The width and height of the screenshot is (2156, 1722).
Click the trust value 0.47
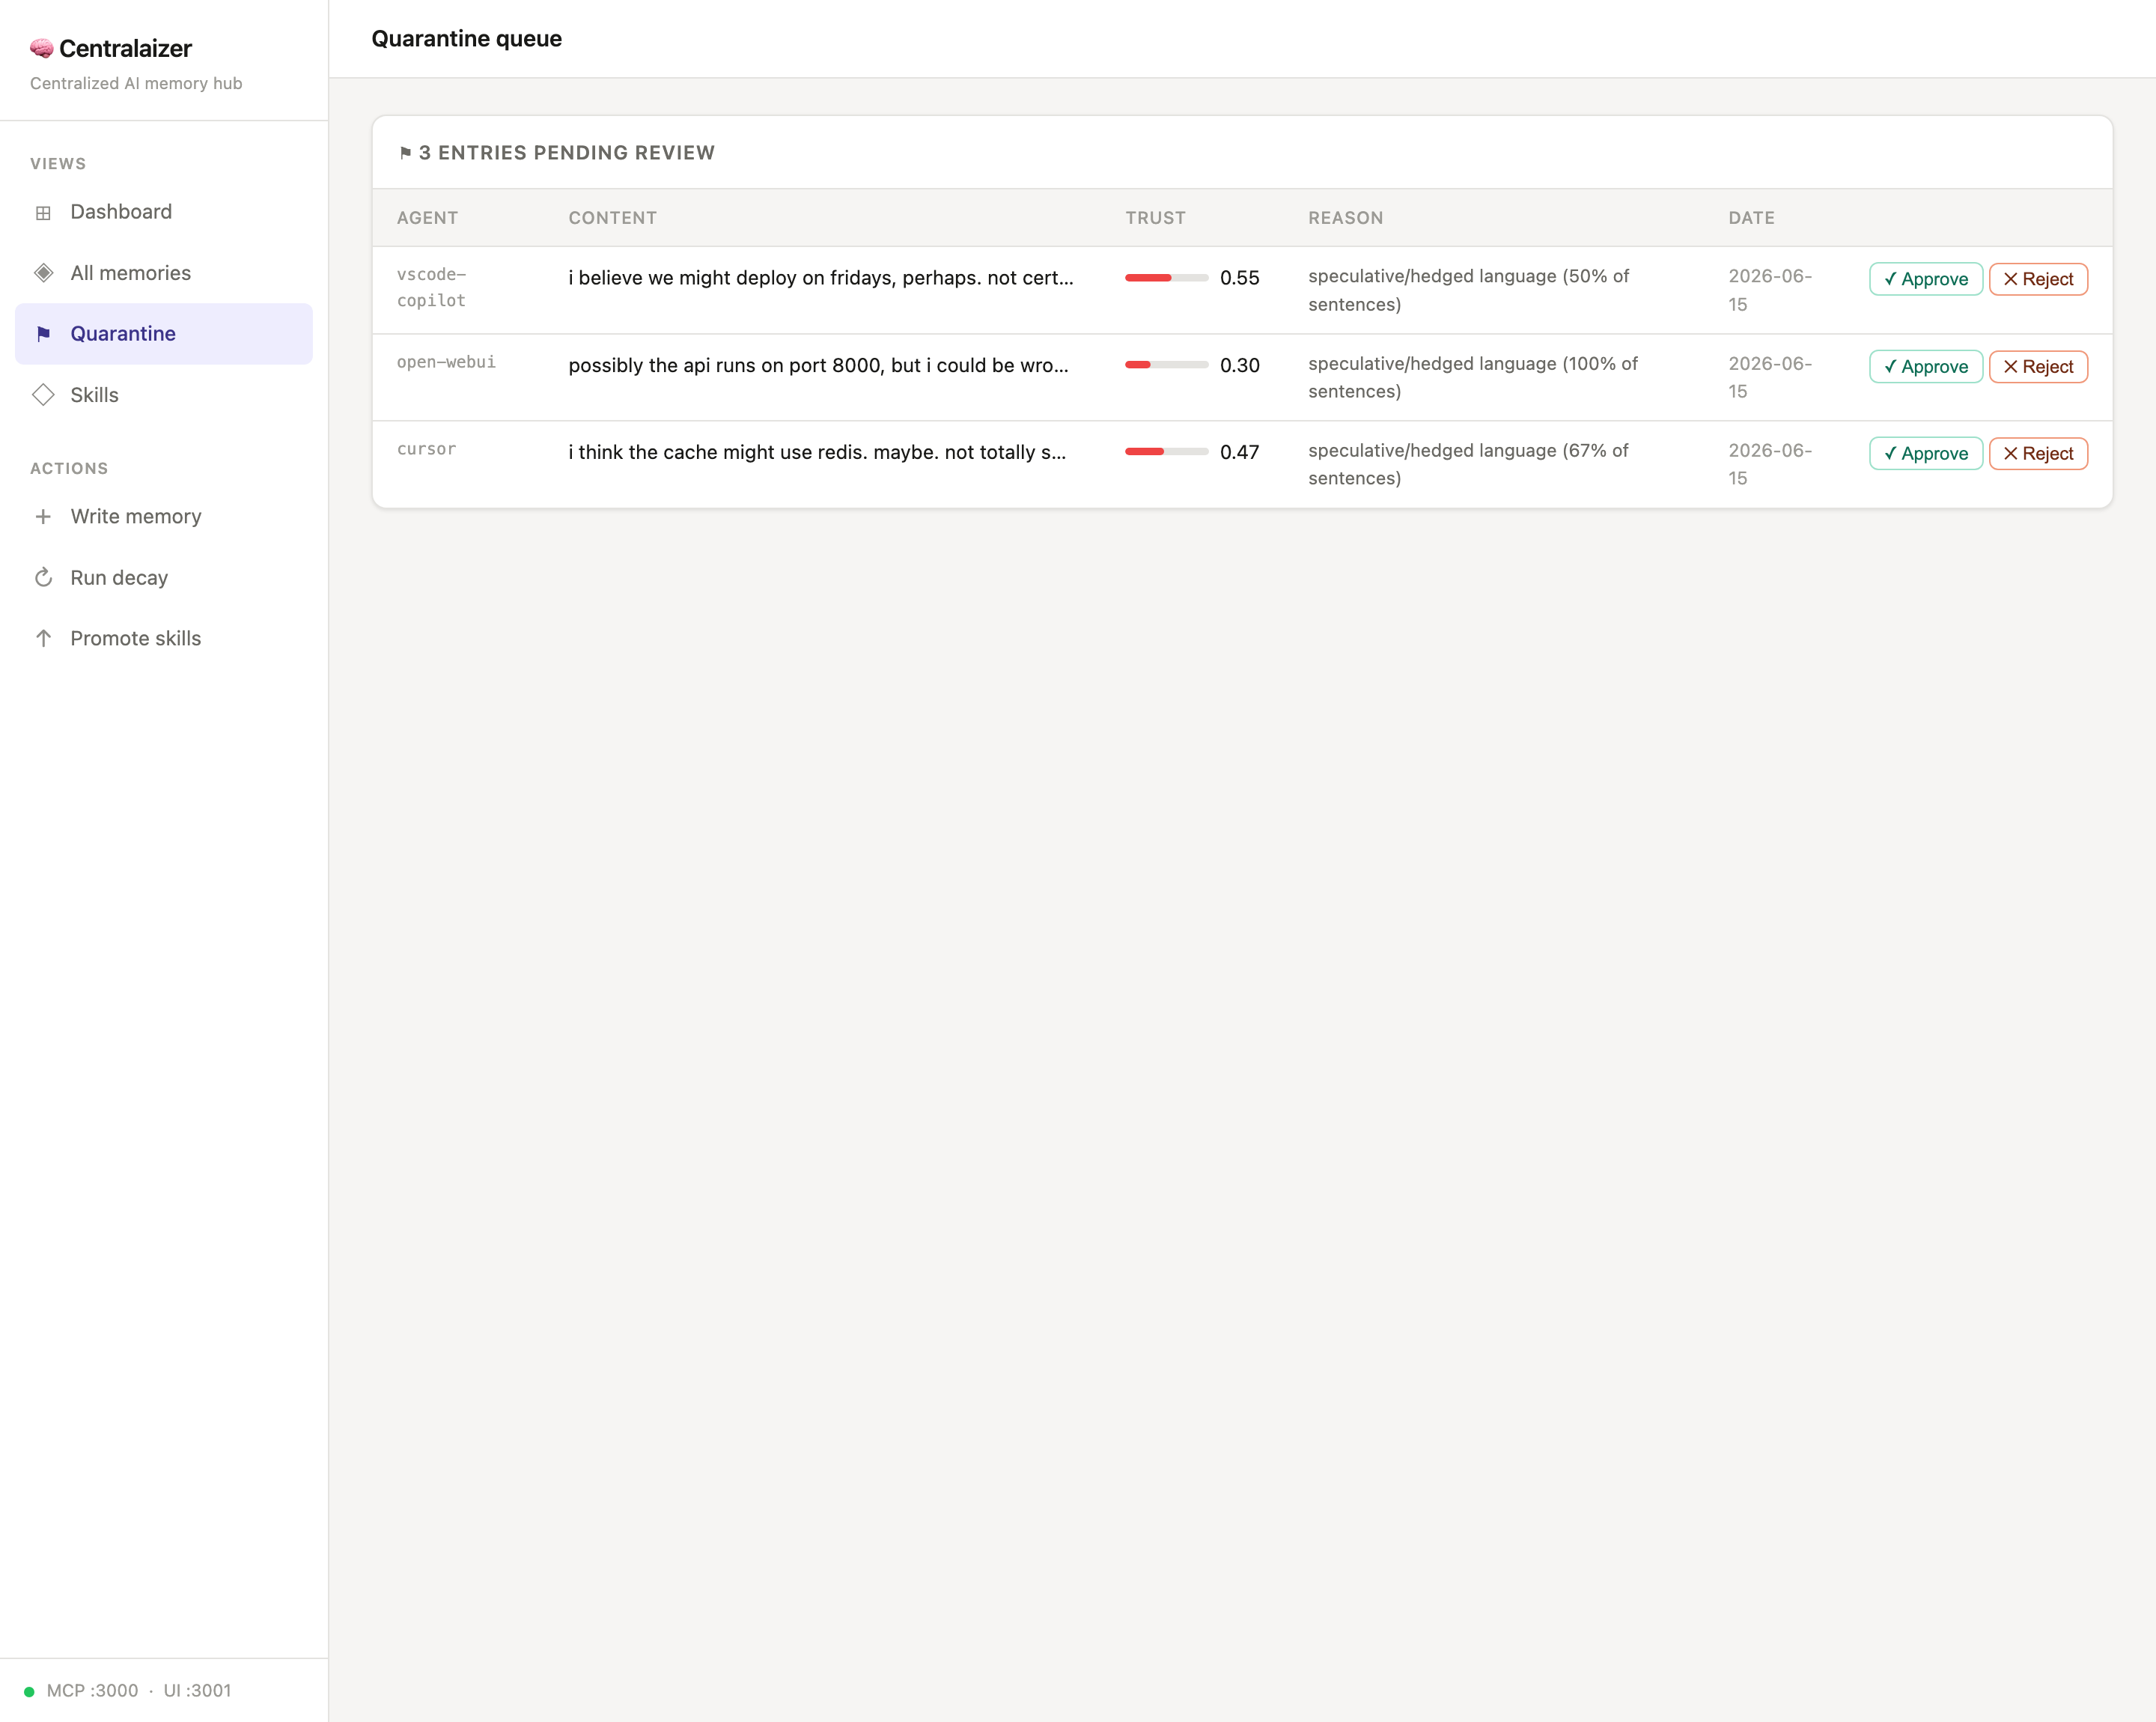point(1239,452)
